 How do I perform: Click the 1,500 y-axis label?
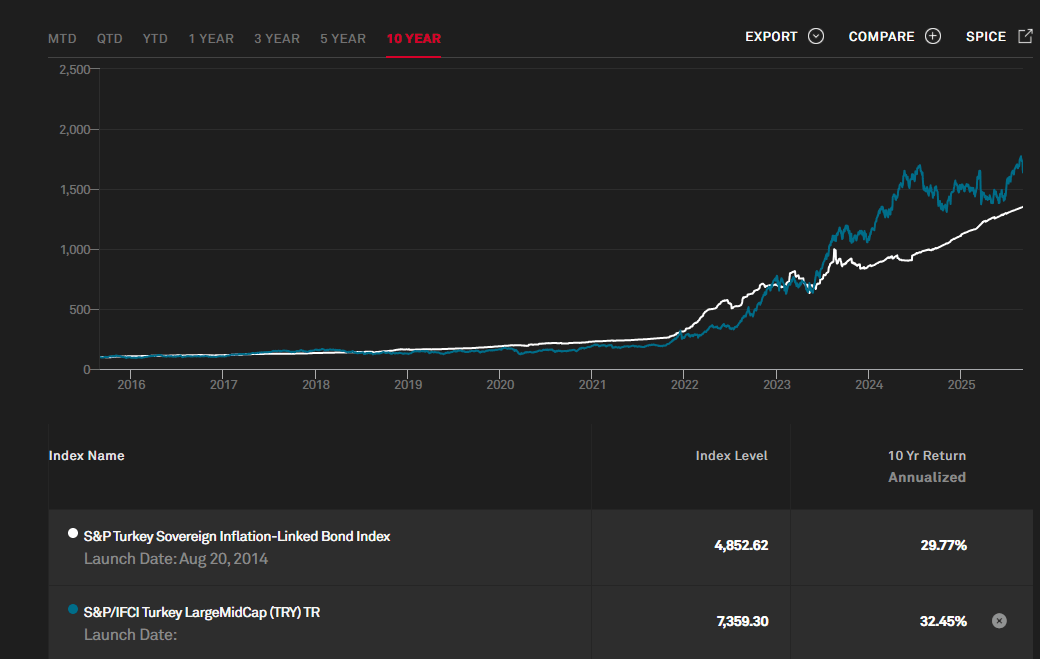[75, 190]
